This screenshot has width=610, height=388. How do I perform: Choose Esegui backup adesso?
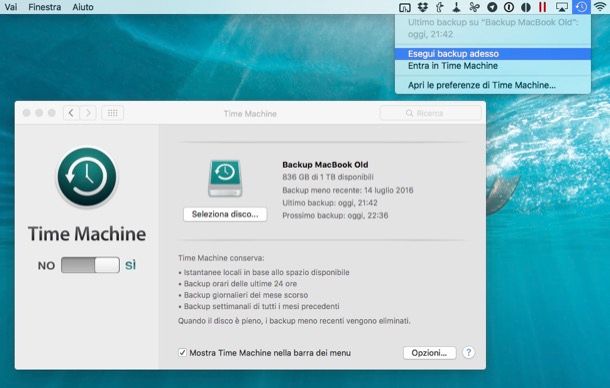pos(493,54)
